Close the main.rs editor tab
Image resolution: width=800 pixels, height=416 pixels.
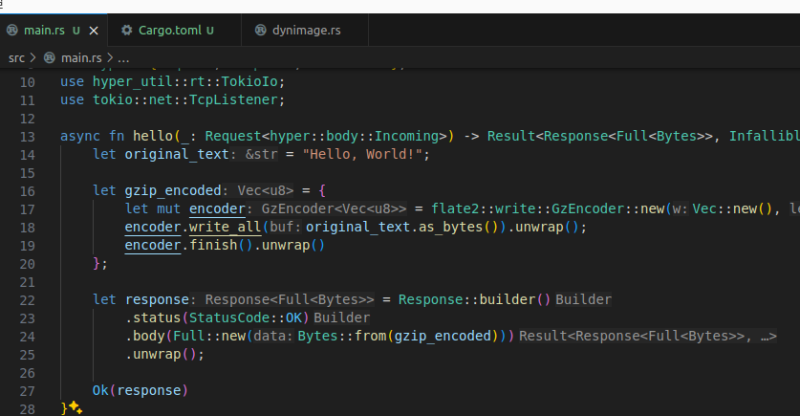[92, 30]
